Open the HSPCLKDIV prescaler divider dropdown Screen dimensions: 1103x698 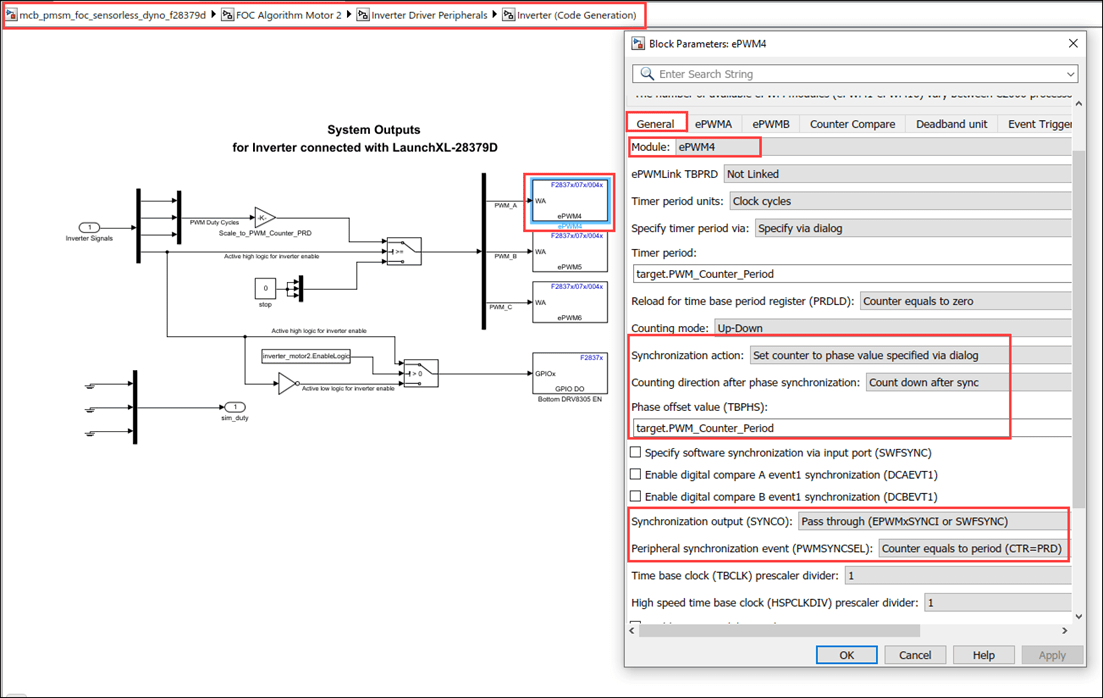(x=998, y=603)
